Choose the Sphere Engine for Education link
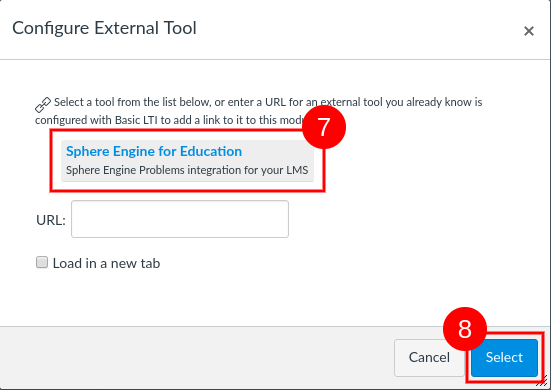The height and width of the screenshot is (390, 551). (x=154, y=151)
